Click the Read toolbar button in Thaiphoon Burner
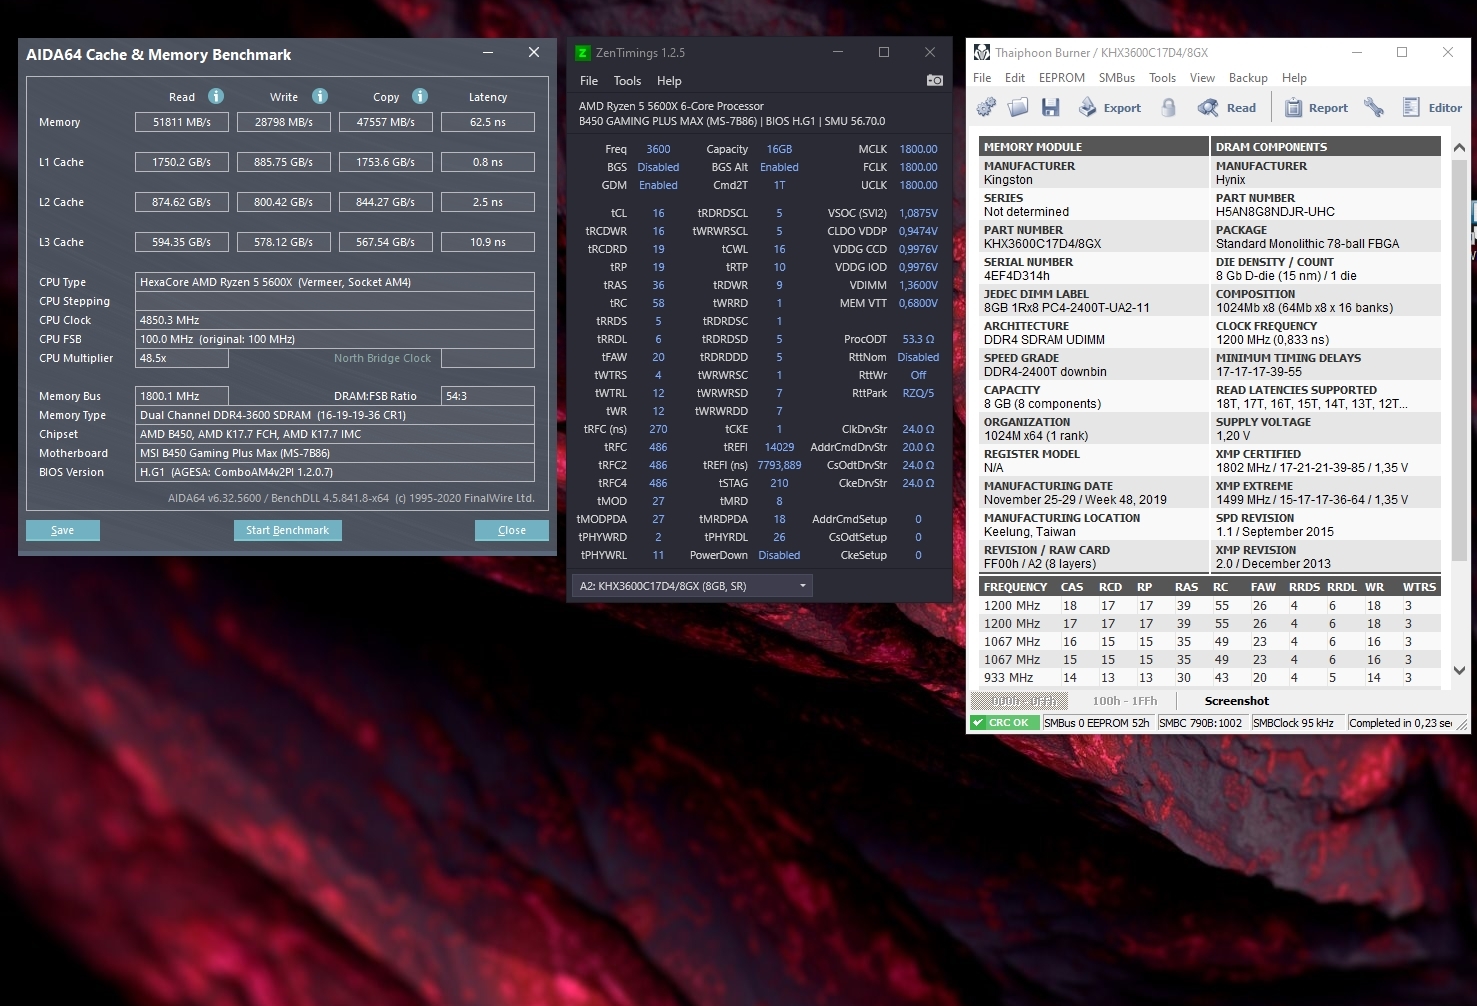This screenshot has width=1477, height=1006. [x=1227, y=108]
